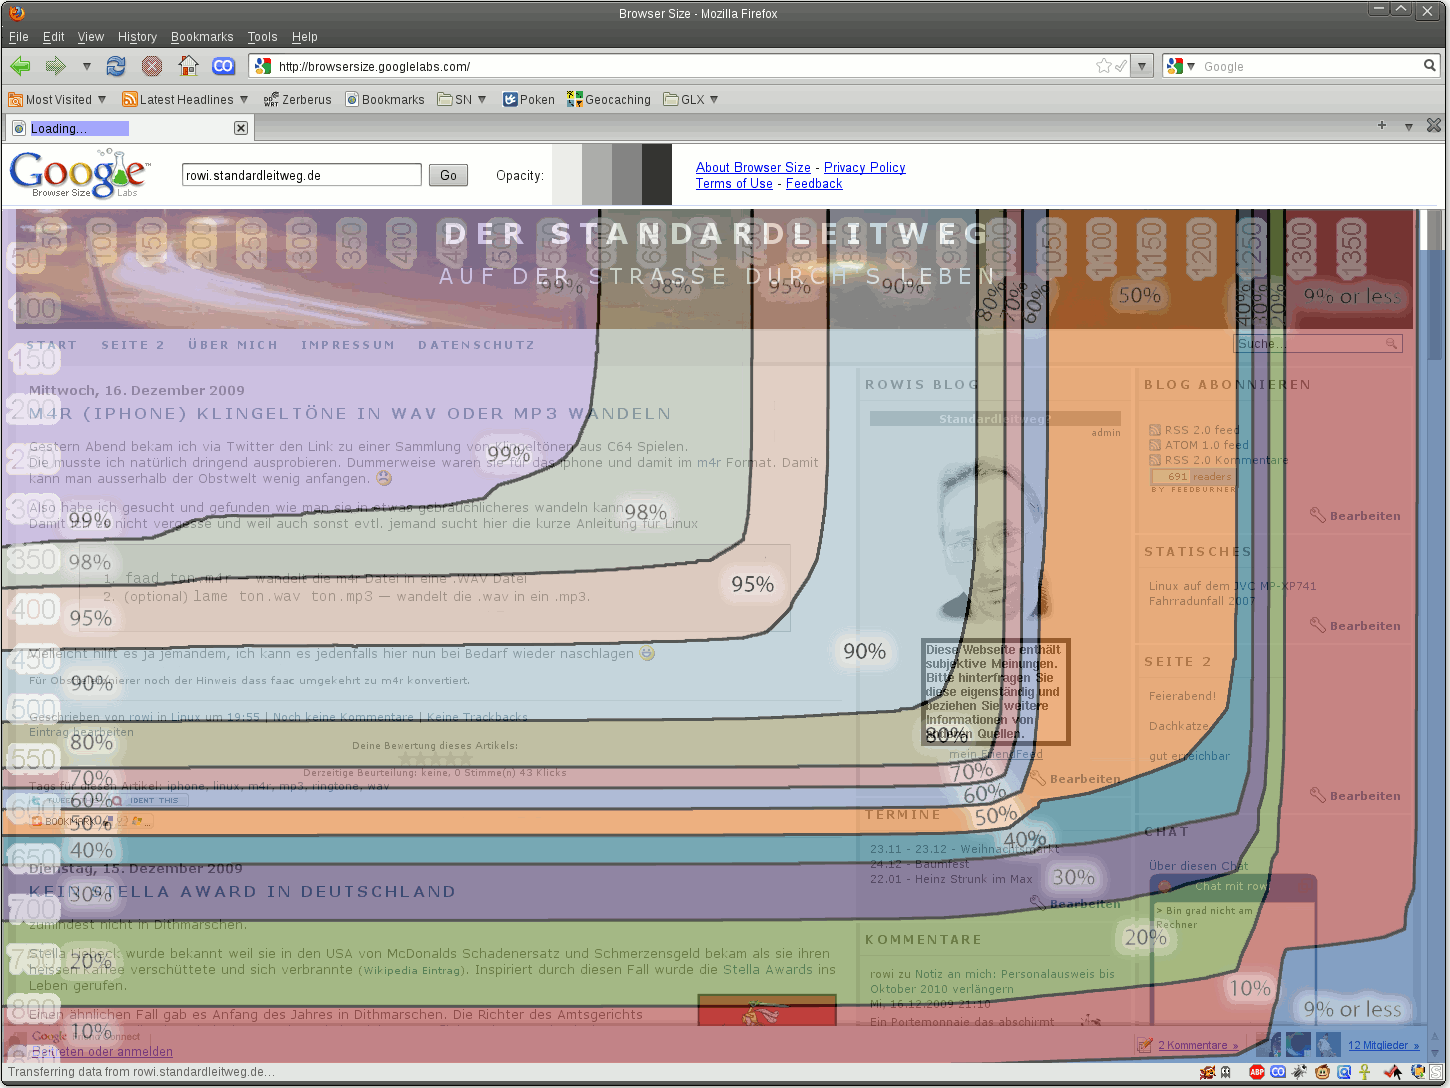Select the lightest opacity swatch
The width and height of the screenshot is (1450, 1088).
pyautogui.click(x=567, y=175)
